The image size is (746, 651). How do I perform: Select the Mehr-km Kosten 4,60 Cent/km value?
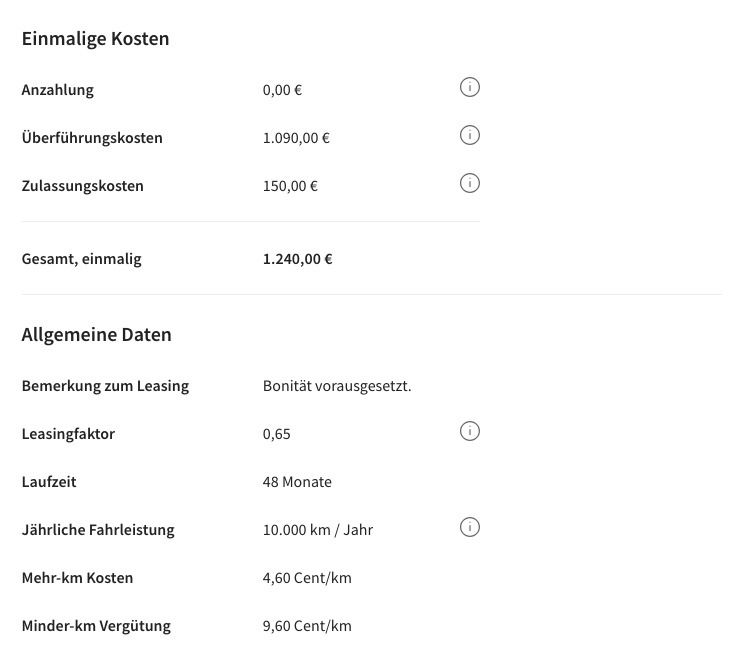(307, 578)
